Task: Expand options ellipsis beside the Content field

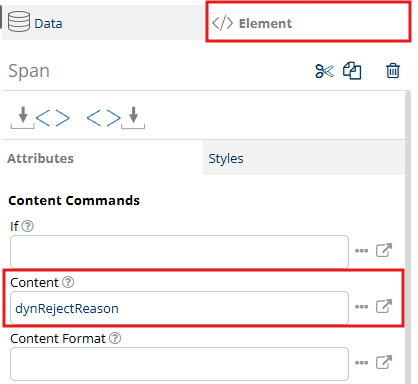Action: point(362,307)
